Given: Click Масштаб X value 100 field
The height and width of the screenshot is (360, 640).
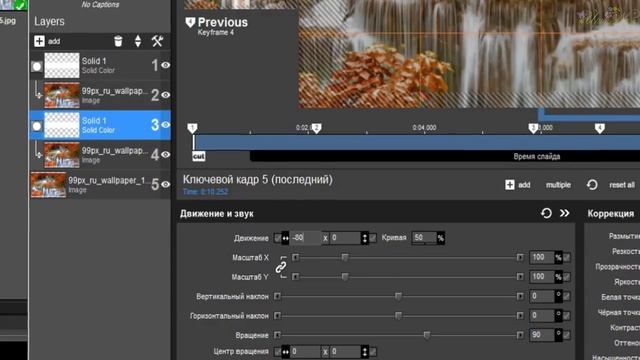Looking at the screenshot, I should (x=542, y=258).
